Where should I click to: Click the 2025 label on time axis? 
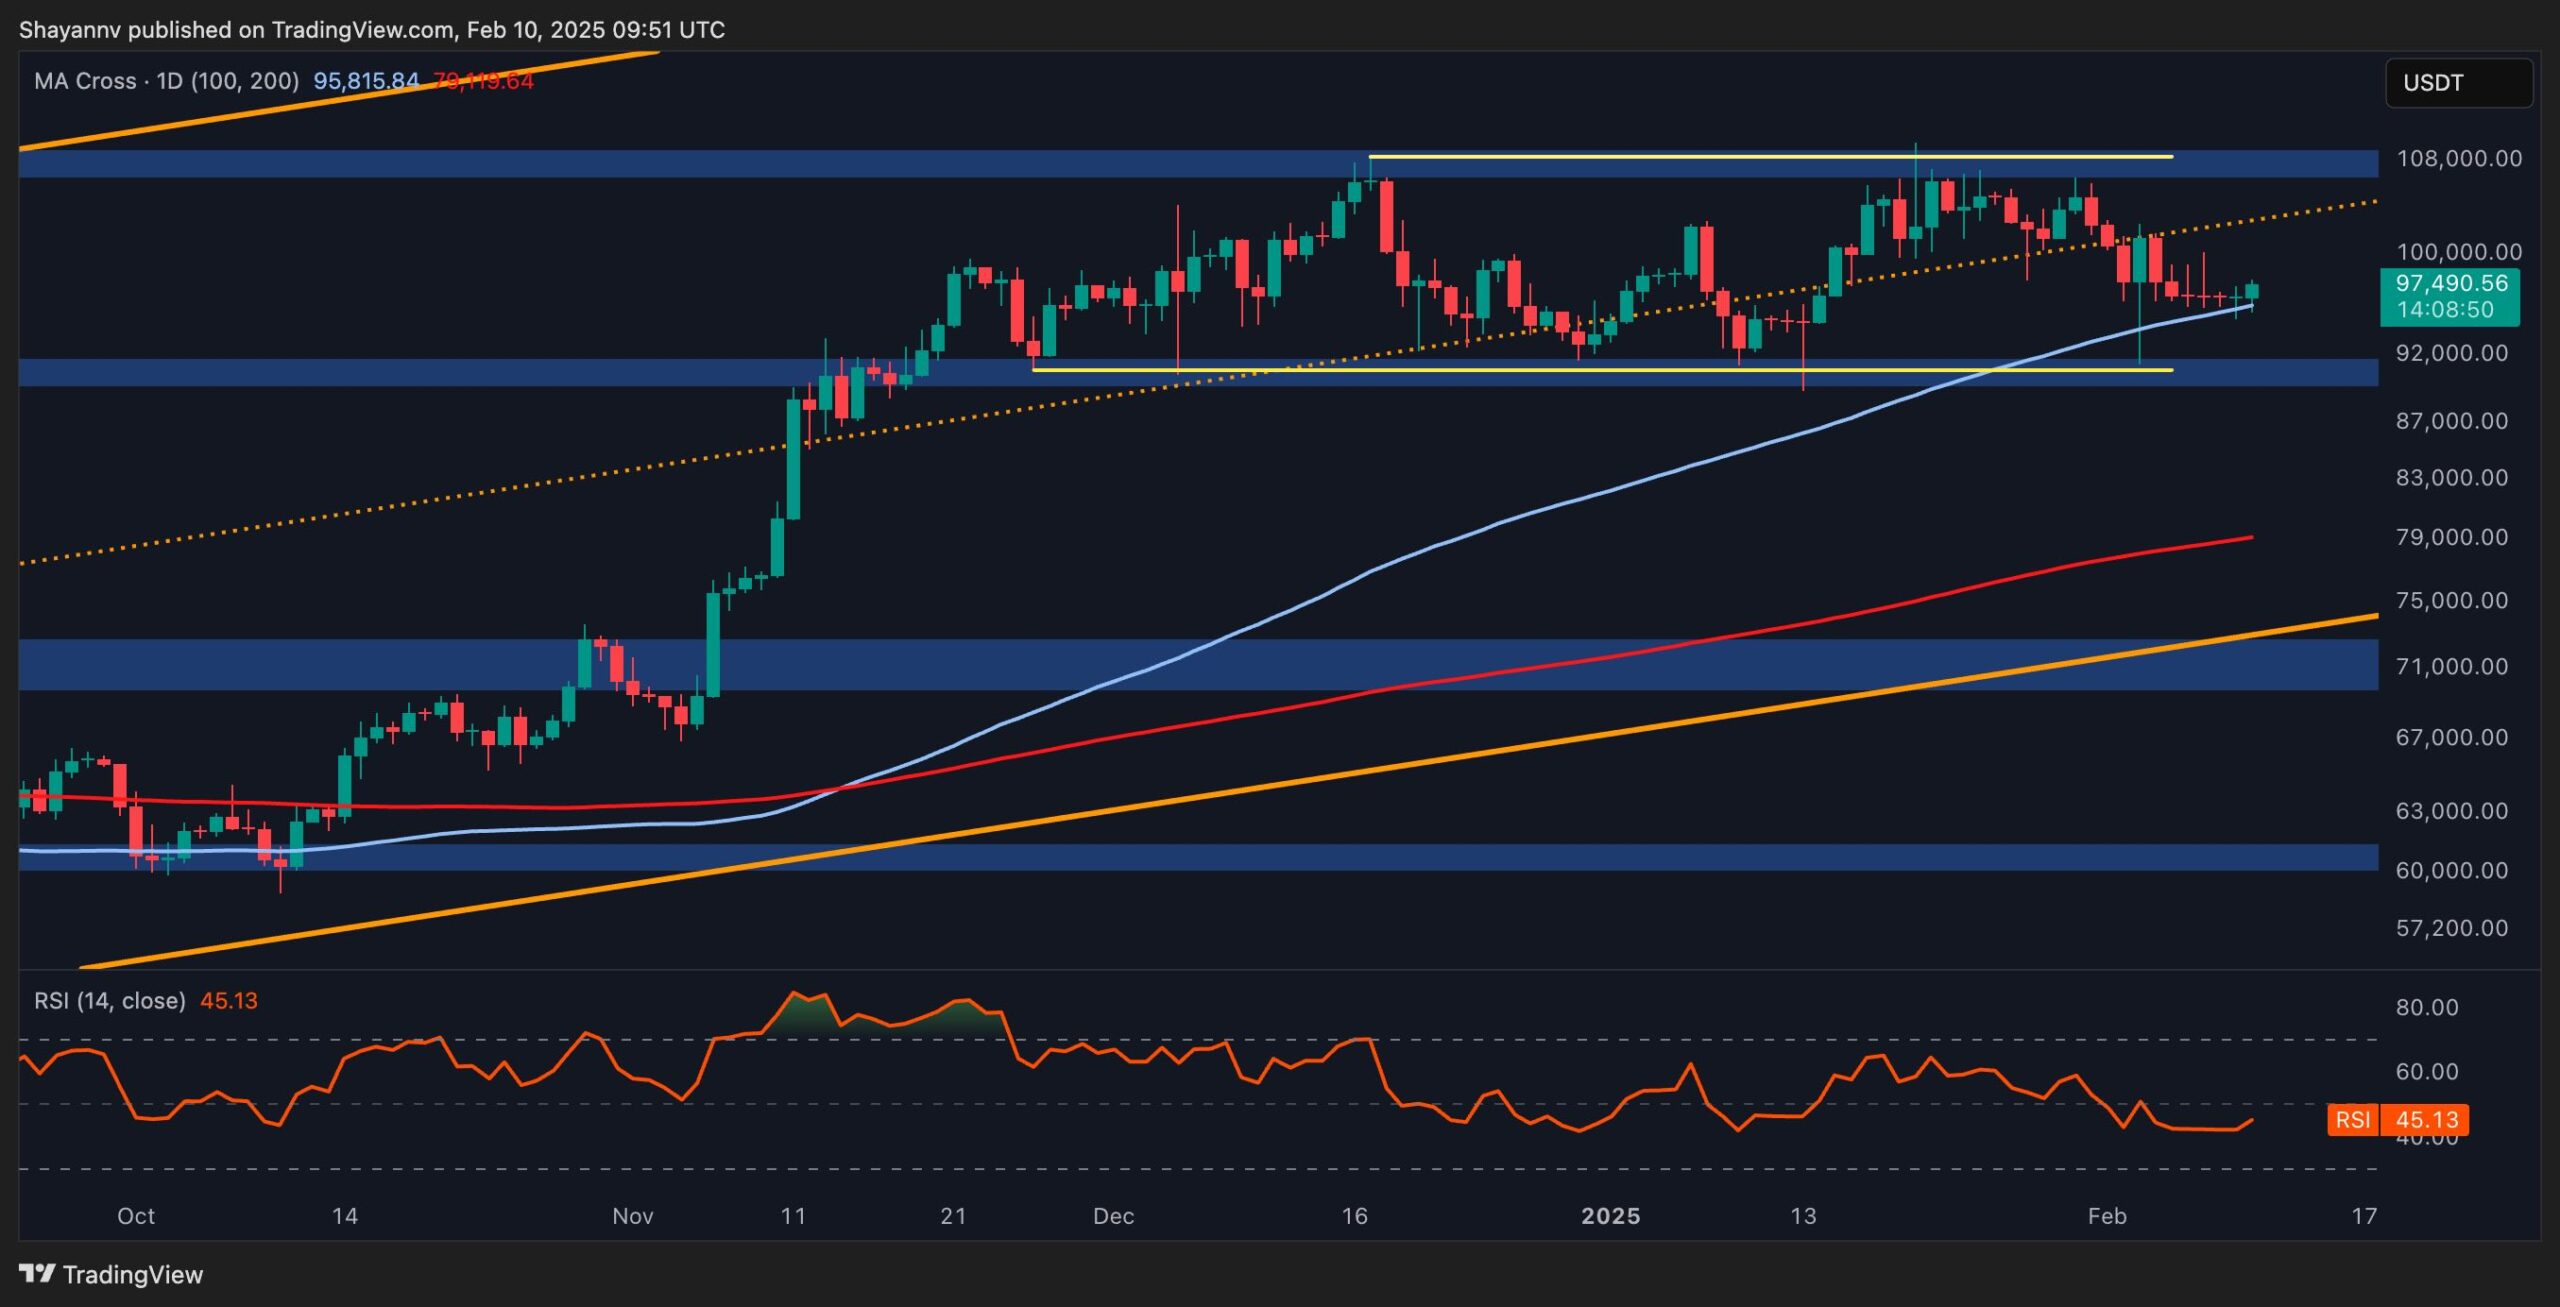(x=1610, y=1216)
